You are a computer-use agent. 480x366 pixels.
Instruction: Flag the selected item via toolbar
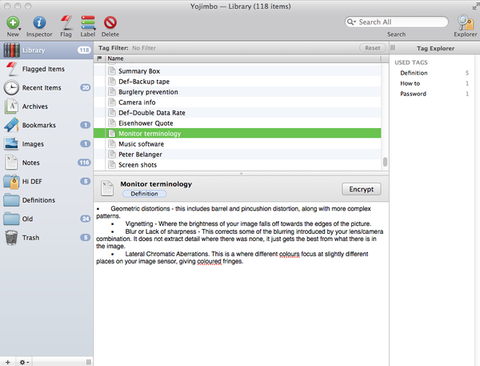66,23
